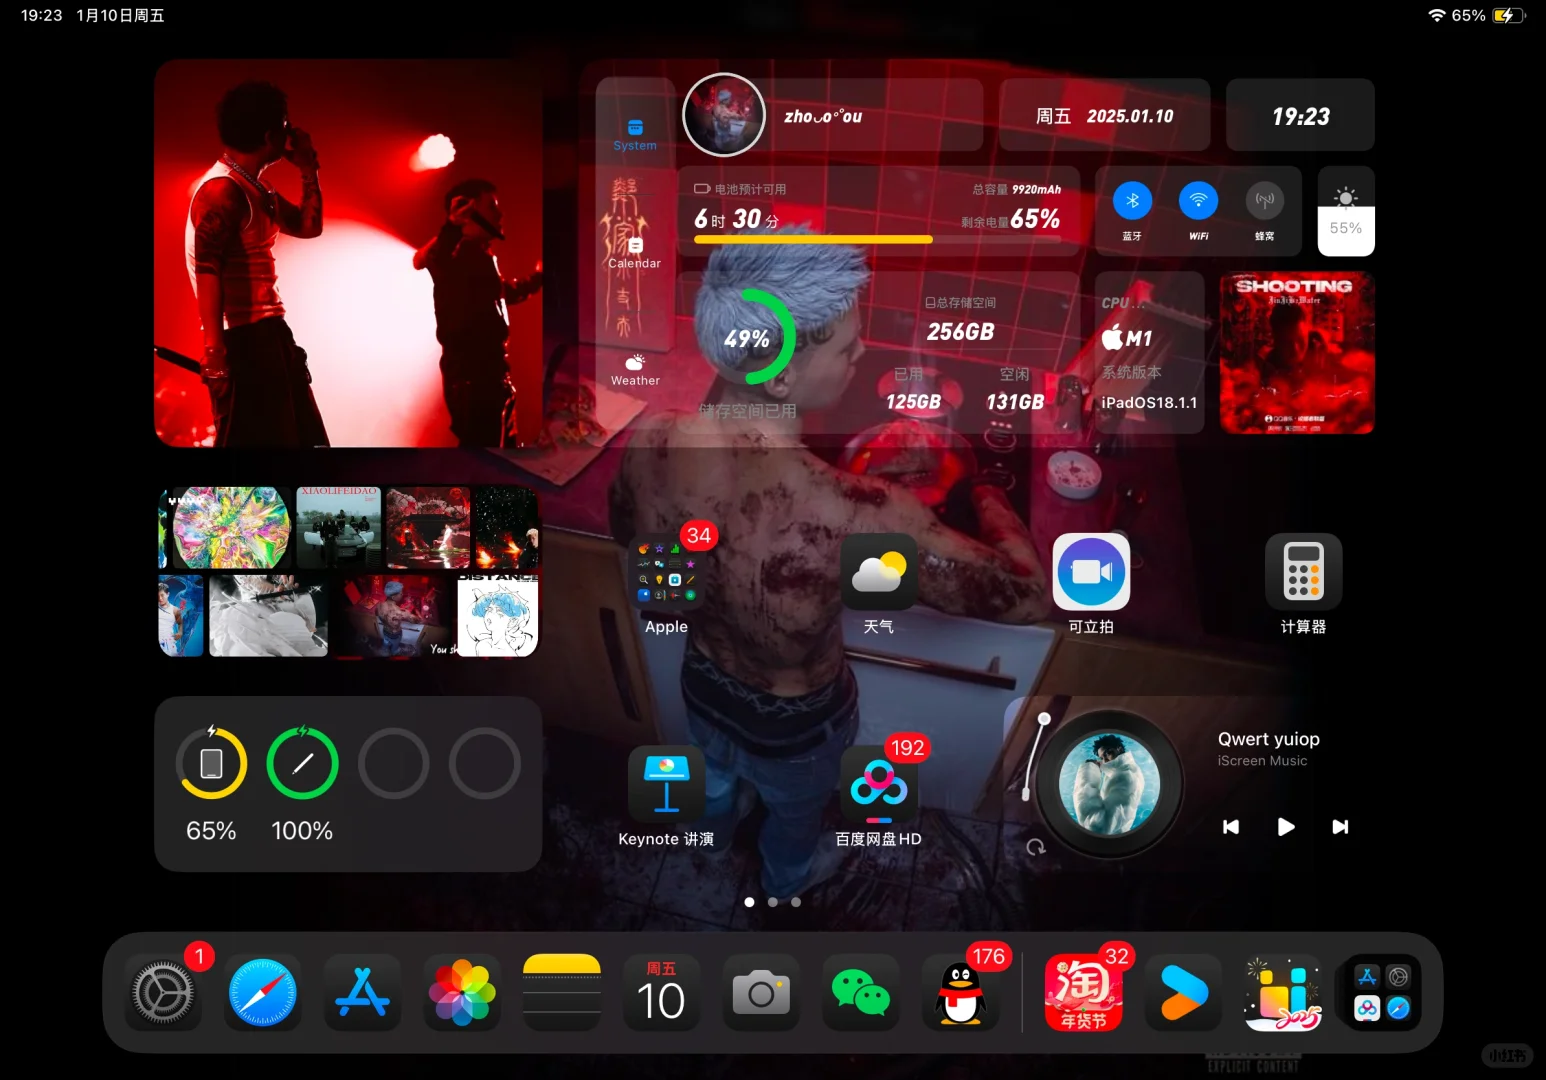Open the 天气 weather app
This screenshot has height=1080, width=1546.
[x=879, y=572]
